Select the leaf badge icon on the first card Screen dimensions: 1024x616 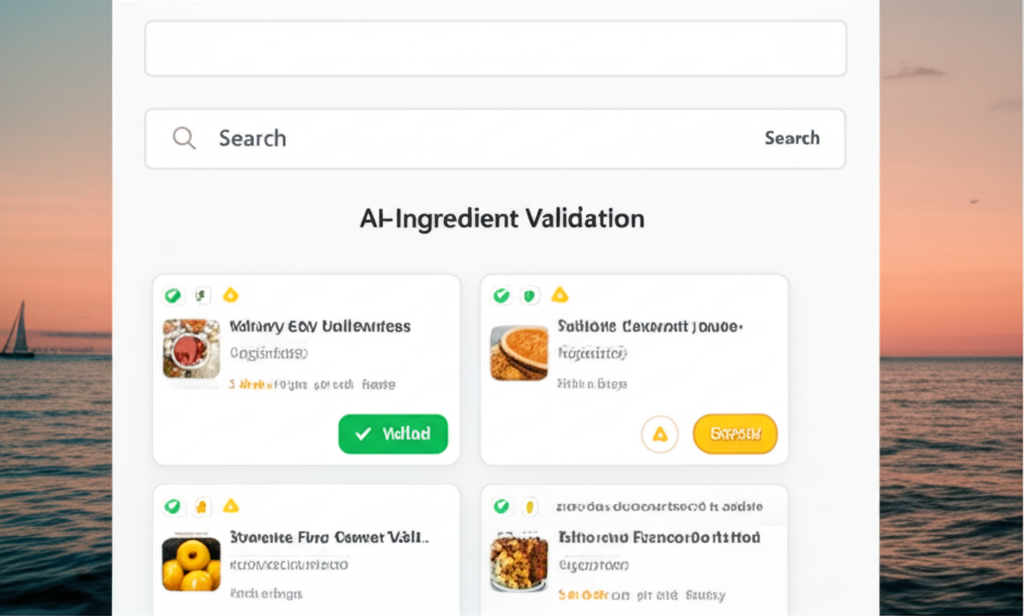(x=201, y=296)
